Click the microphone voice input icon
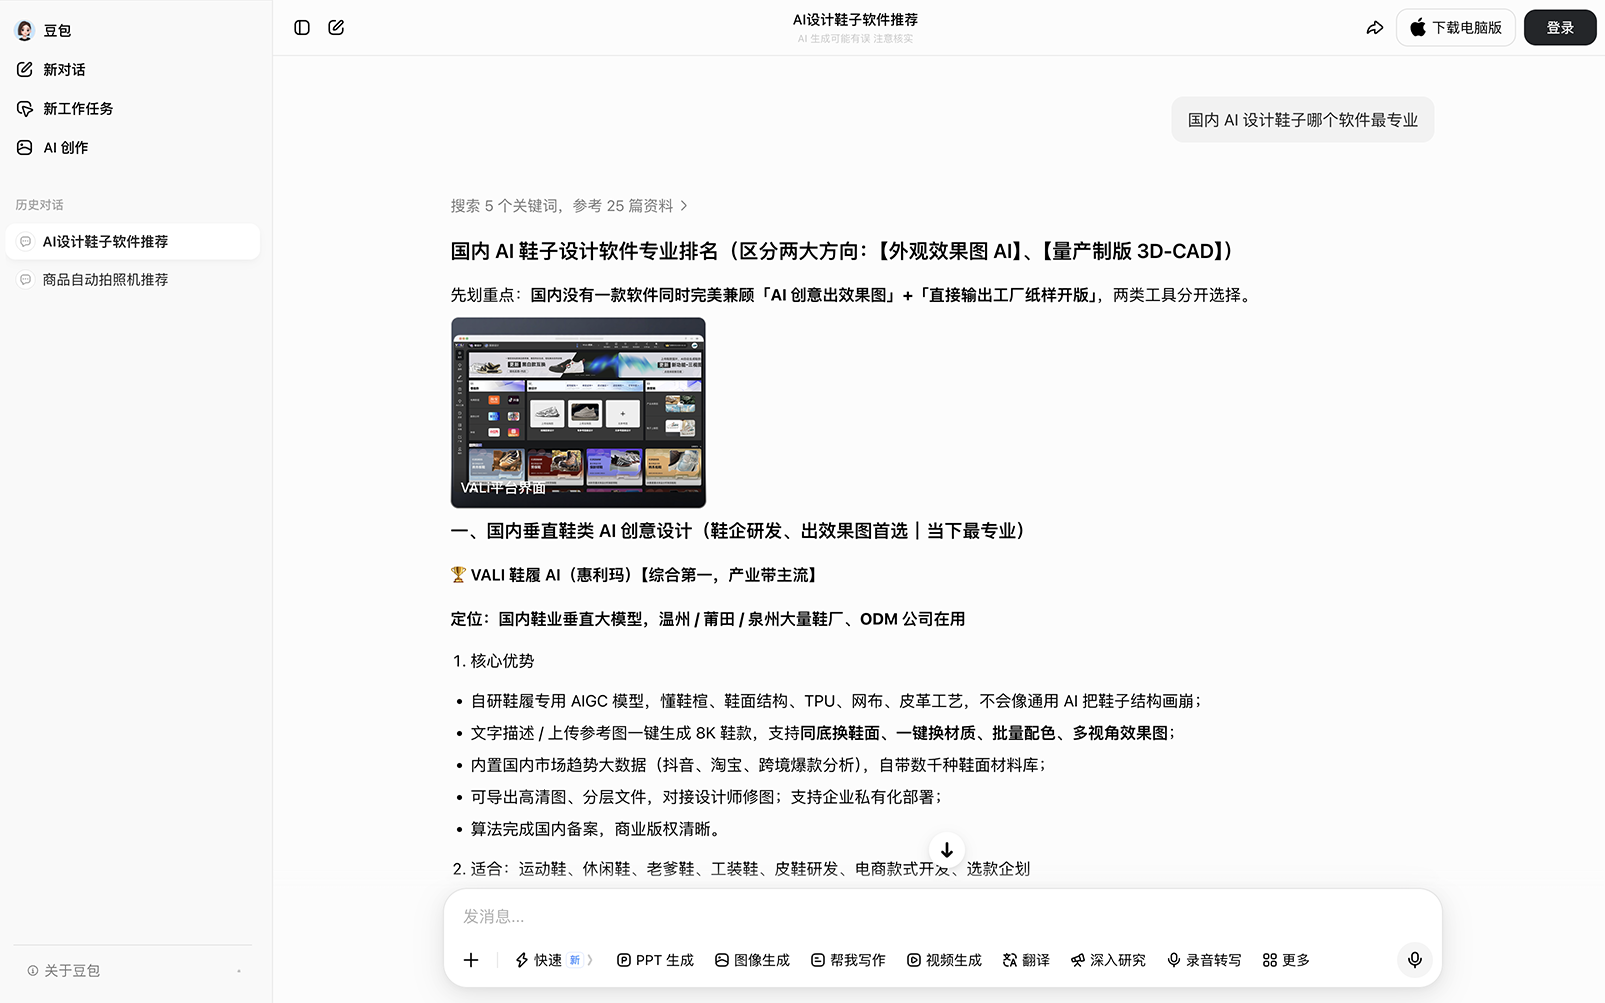The image size is (1605, 1003). [1415, 960]
